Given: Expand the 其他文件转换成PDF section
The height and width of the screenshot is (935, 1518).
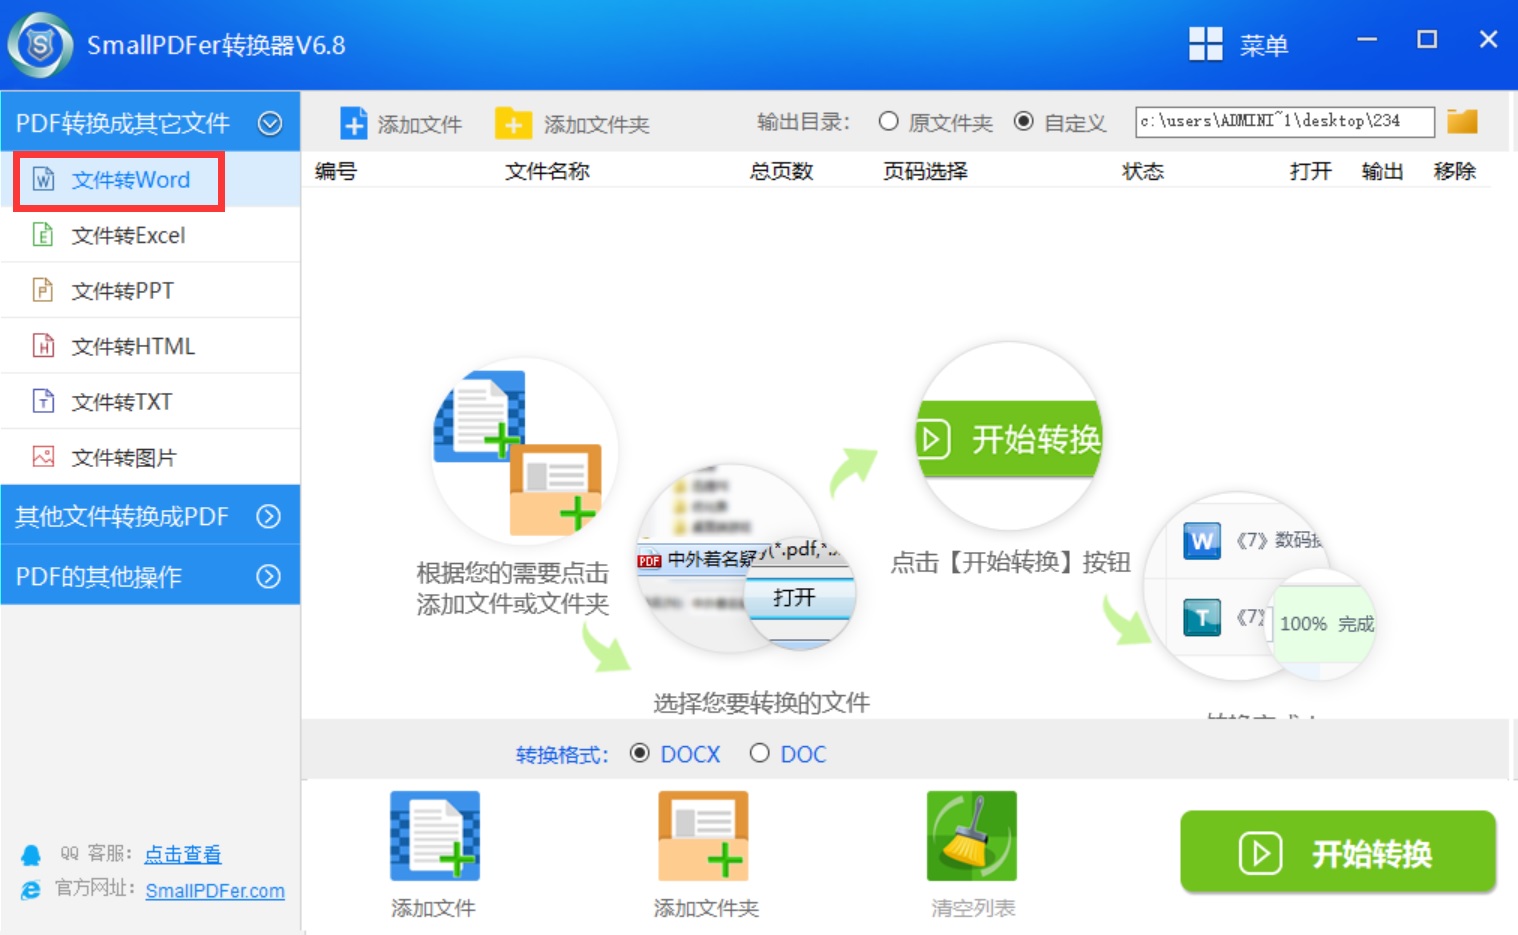Looking at the screenshot, I should pos(268,516).
